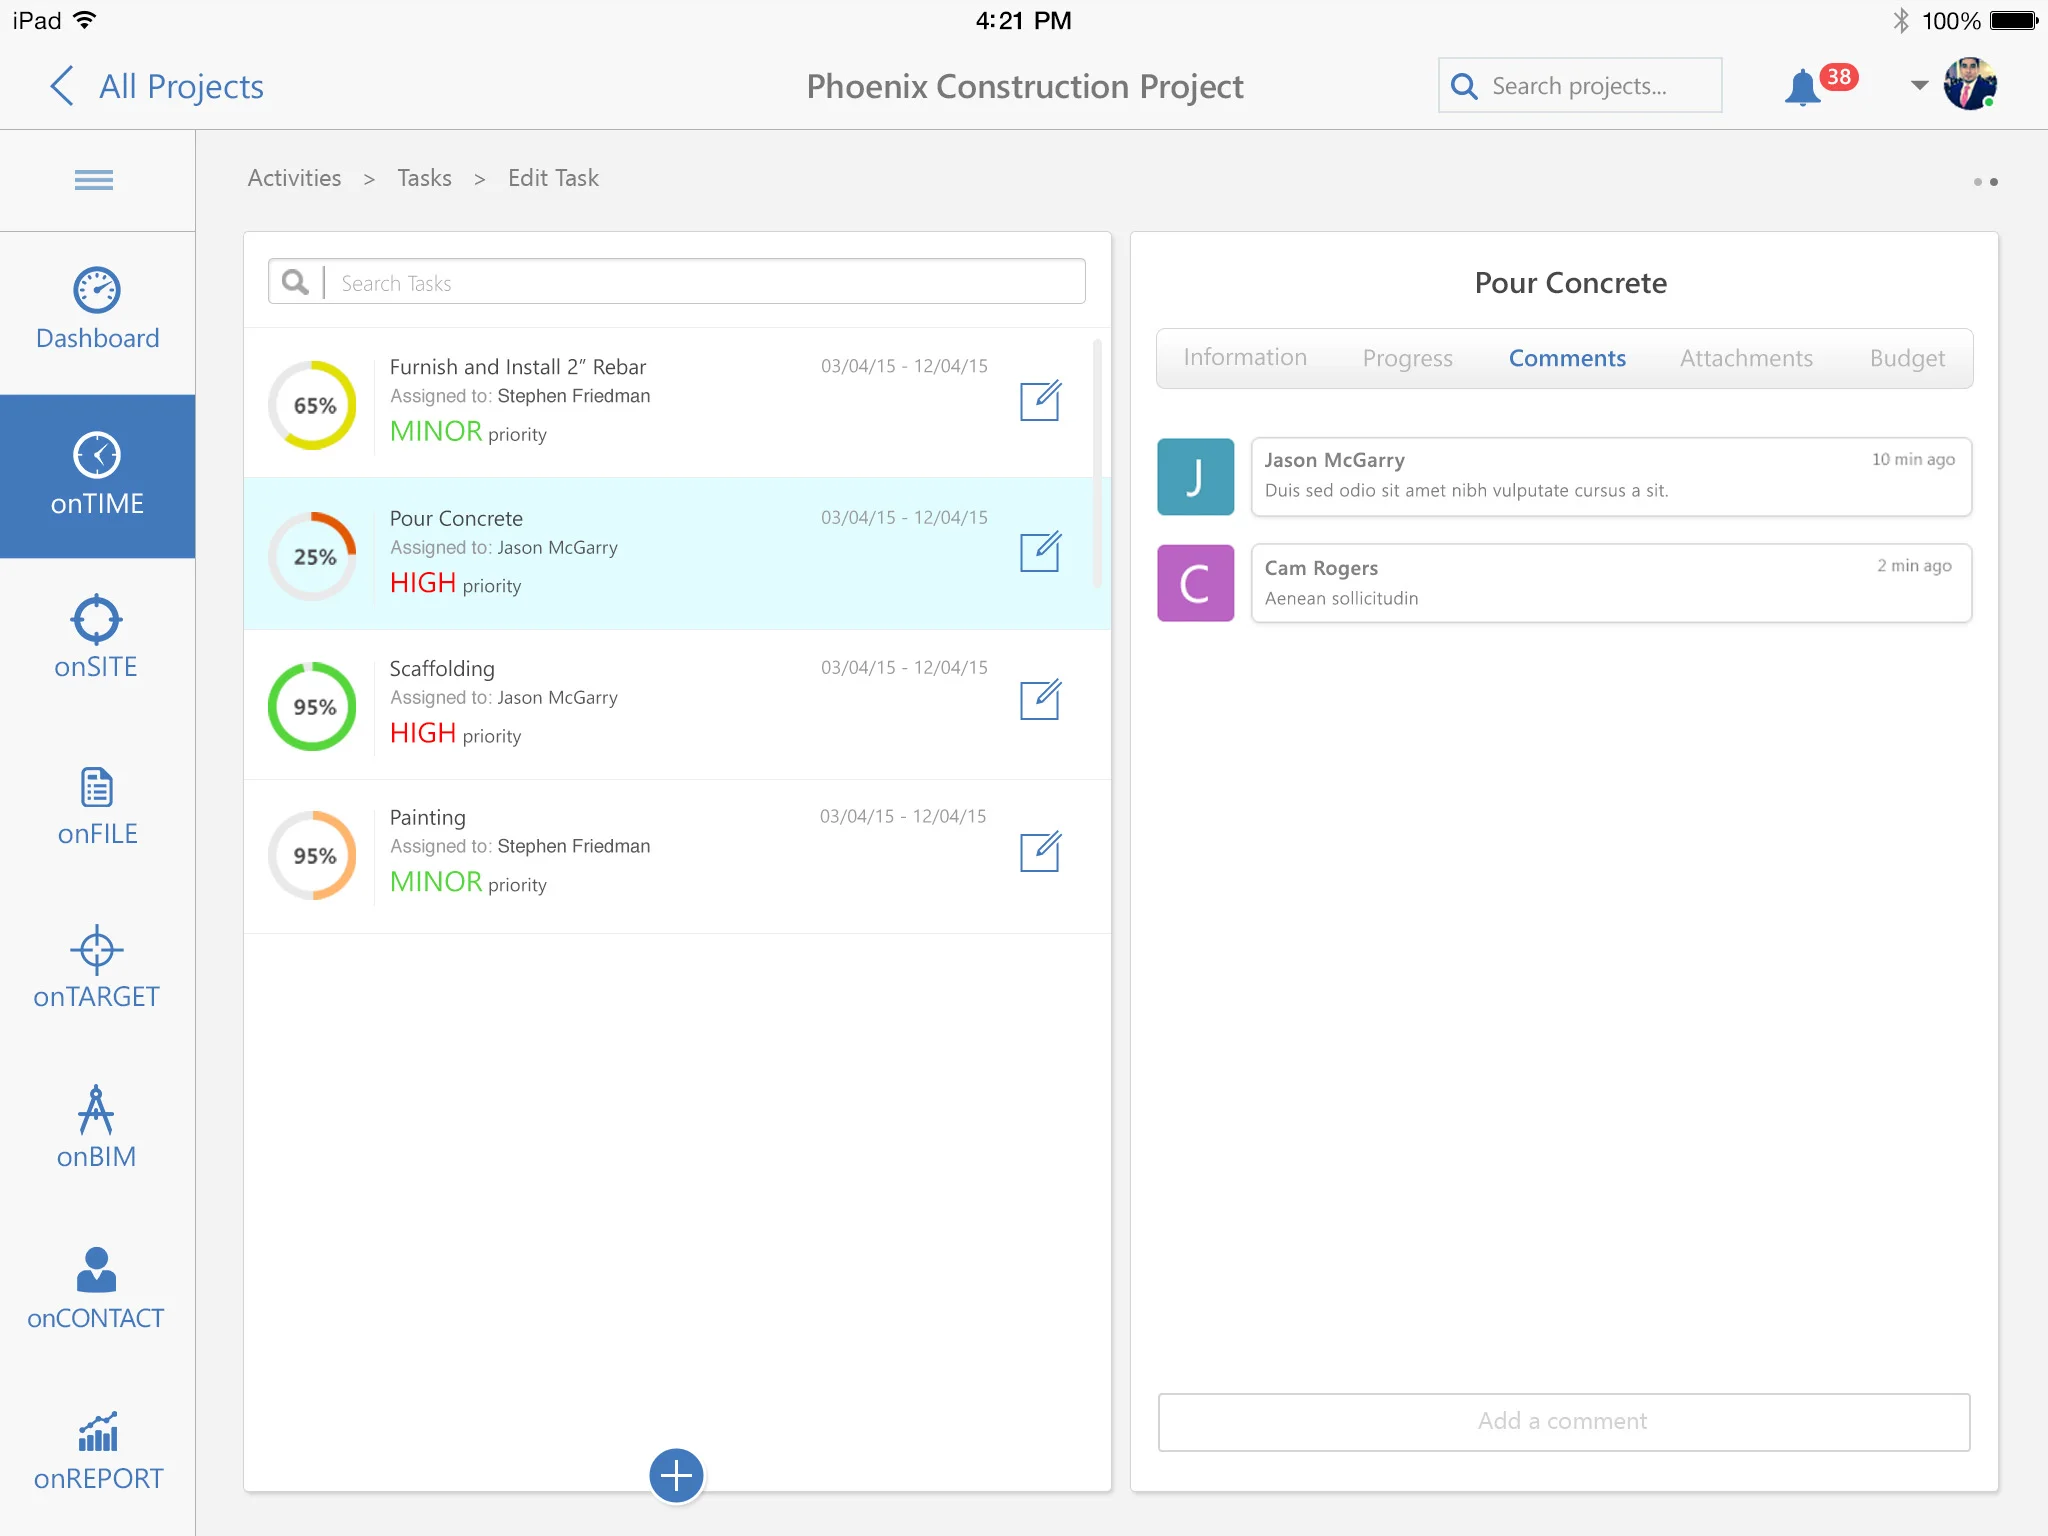Switch to the Budget tab
This screenshot has width=2048, height=1536.
pos(1907,358)
